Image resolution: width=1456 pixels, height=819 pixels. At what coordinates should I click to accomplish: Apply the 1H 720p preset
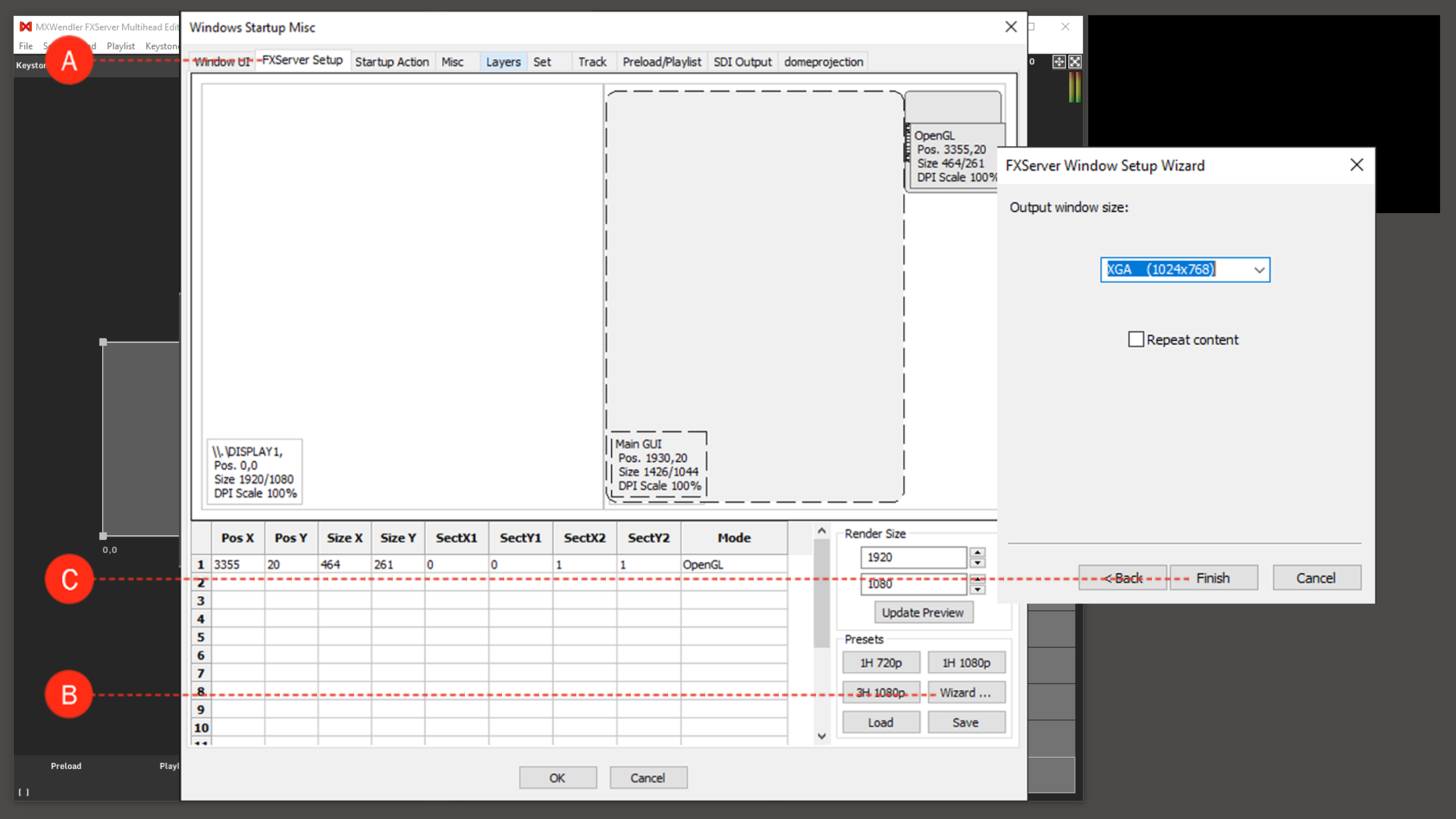pos(880,662)
